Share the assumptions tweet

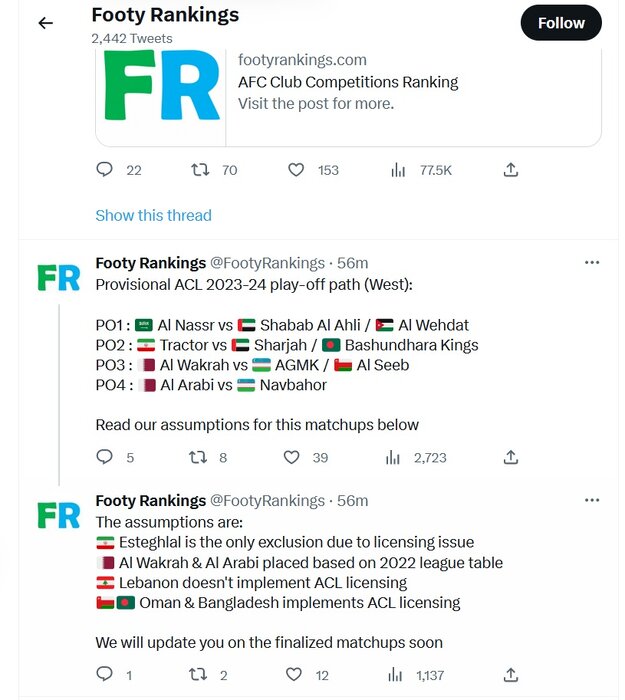511,675
